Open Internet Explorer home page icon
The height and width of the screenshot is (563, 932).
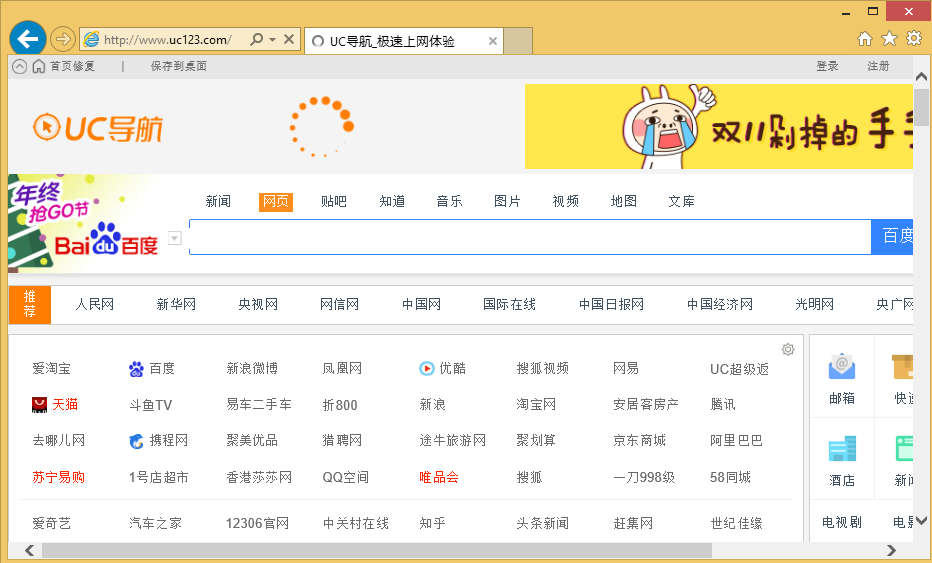tap(865, 39)
